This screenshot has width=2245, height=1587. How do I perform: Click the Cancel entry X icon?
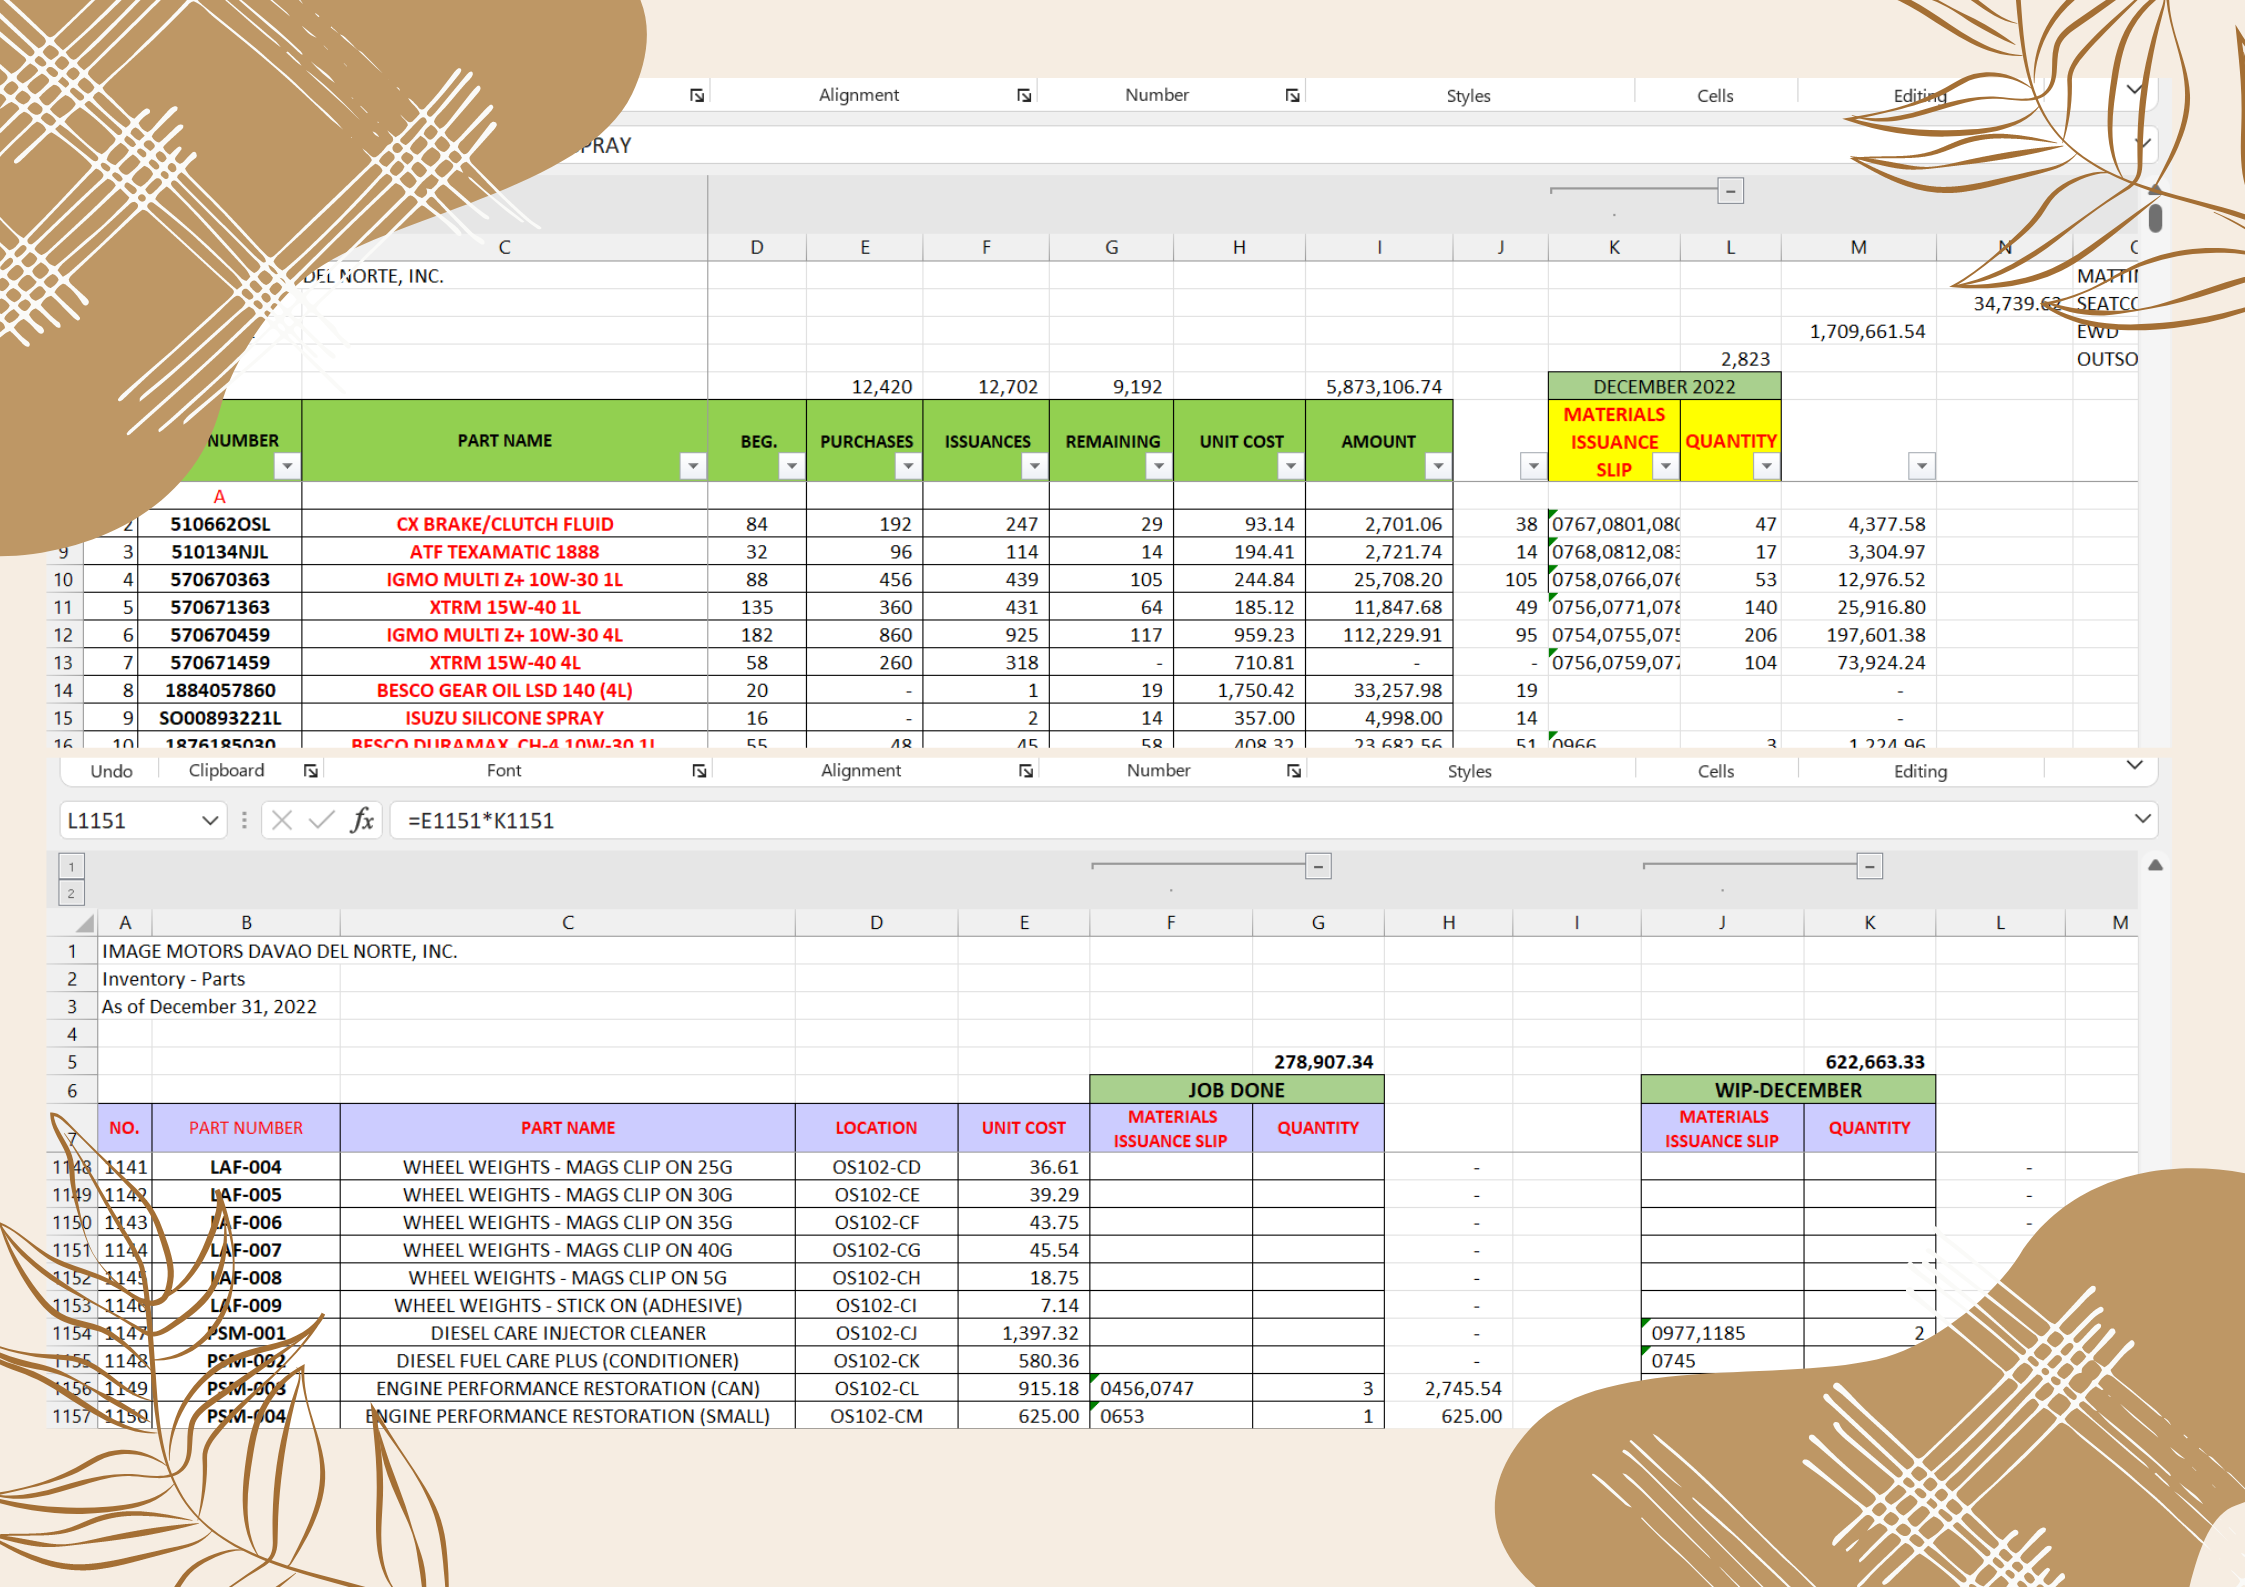coord(282,821)
